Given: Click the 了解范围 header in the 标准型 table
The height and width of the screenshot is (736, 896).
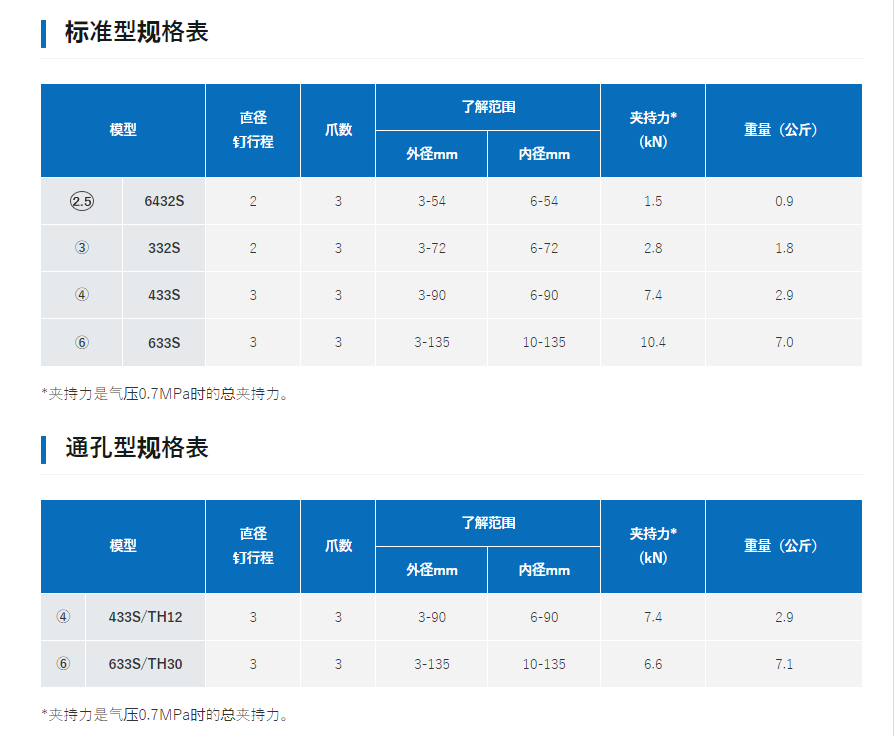Looking at the screenshot, I should click(488, 107).
